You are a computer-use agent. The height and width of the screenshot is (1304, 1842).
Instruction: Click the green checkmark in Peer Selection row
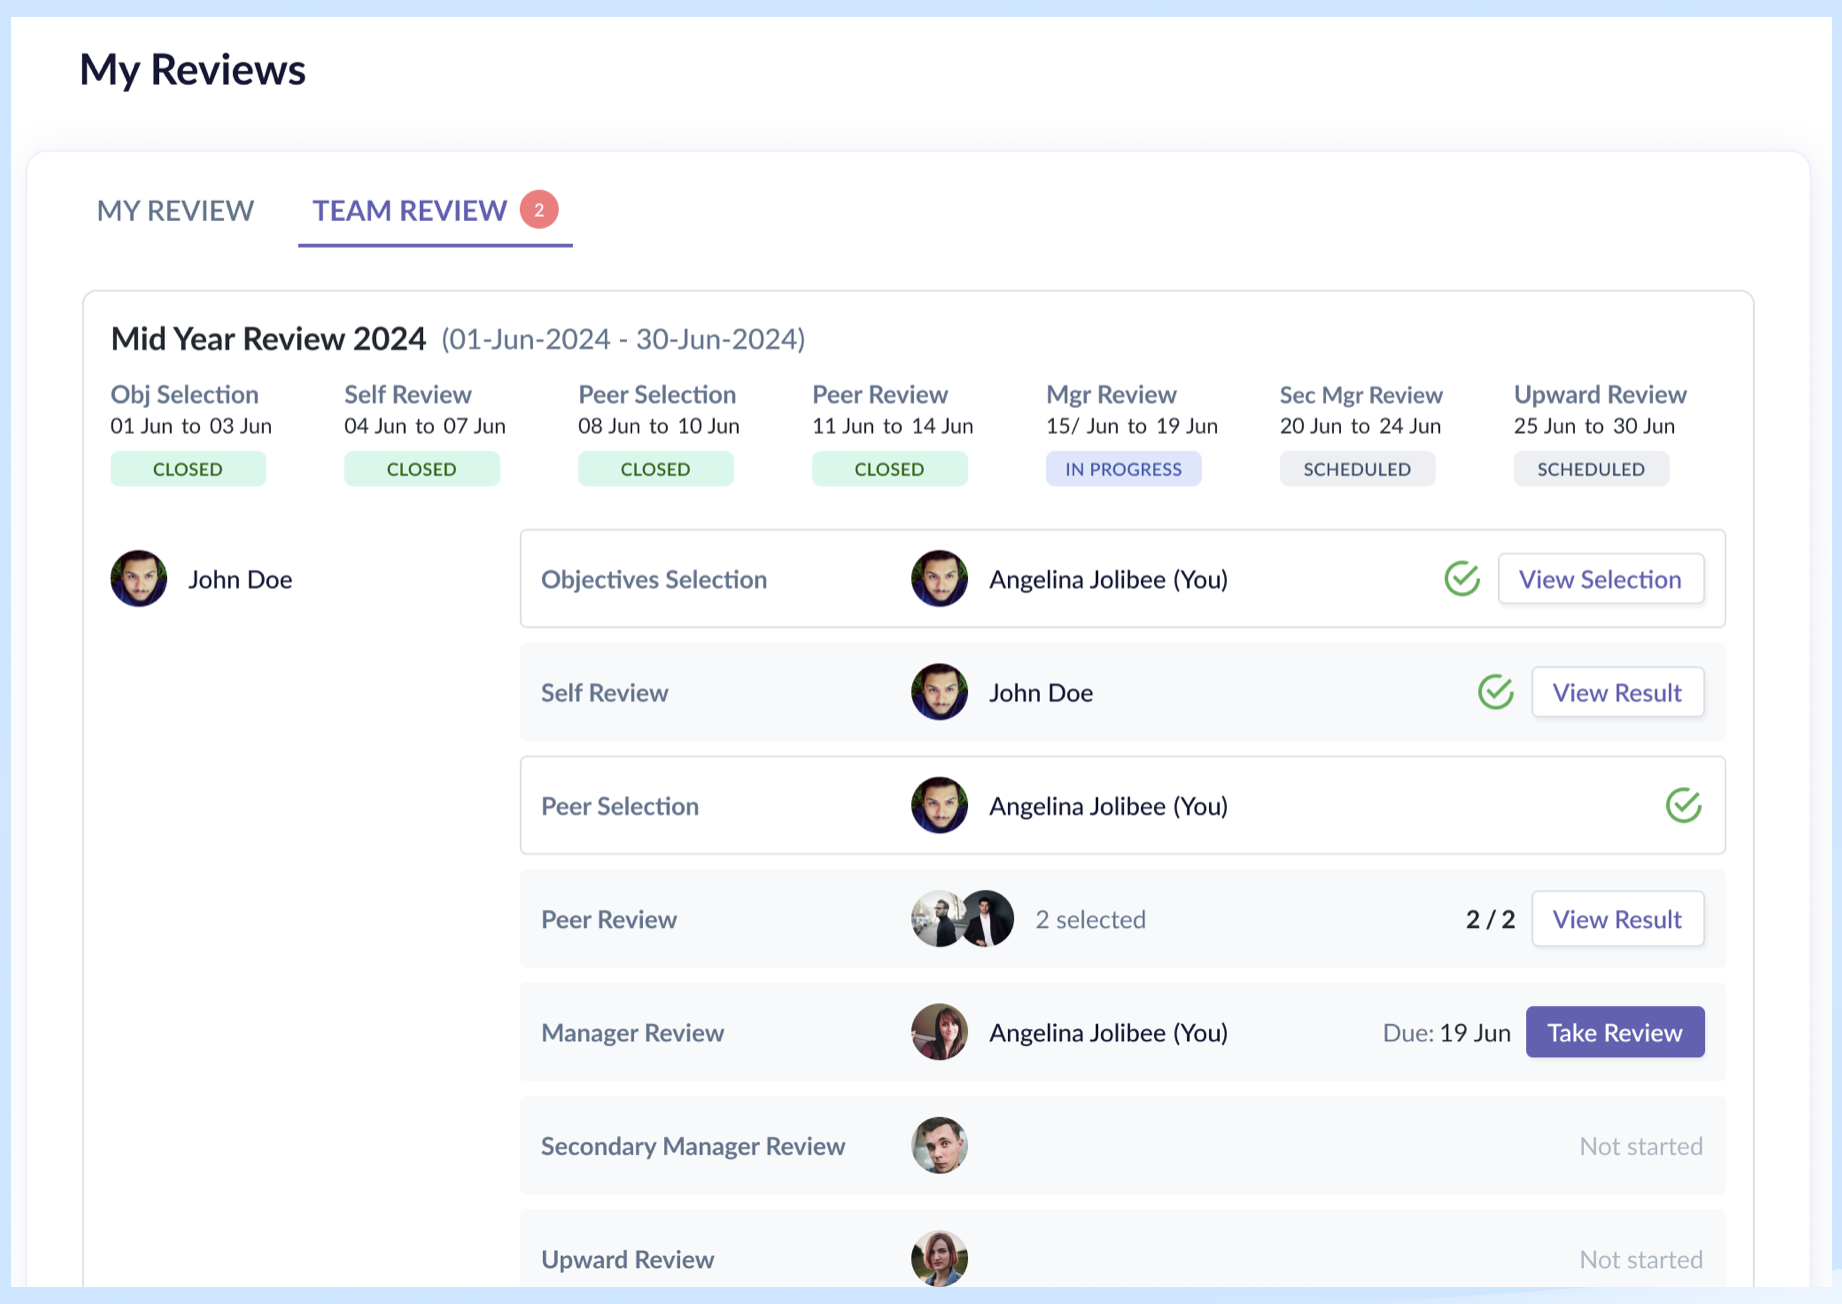pos(1683,806)
